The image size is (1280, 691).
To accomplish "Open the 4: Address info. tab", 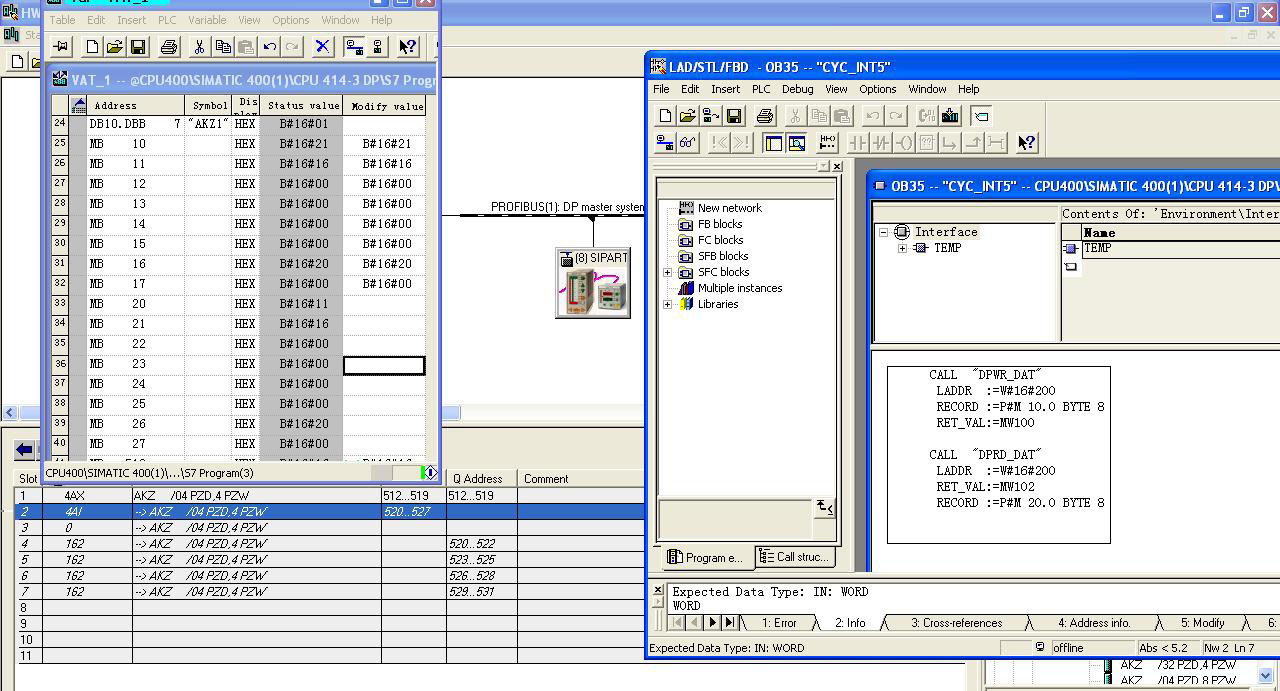I will 1094,622.
